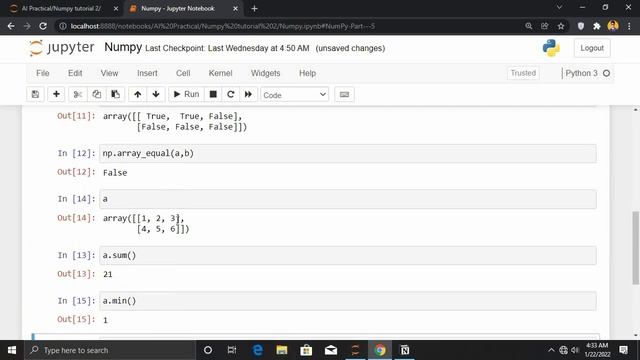The image size is (640, 360).
Task: Open the Chrome profile avatar
Action: pyautogui.click(x=613, y=26)
